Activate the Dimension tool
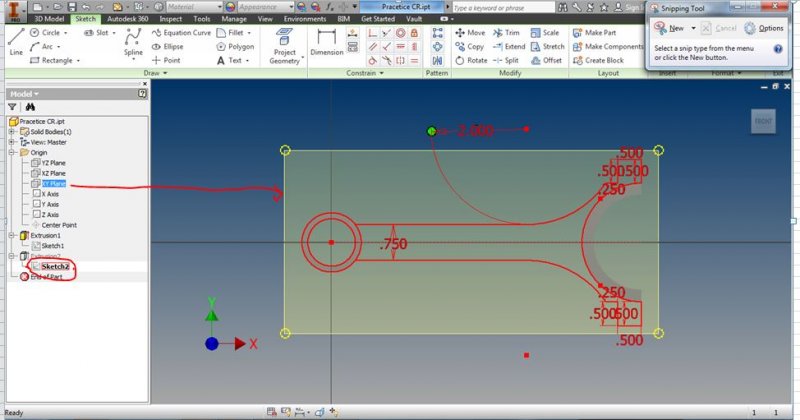This screenshot has height=420, width=800. click(x=327, y=42)
